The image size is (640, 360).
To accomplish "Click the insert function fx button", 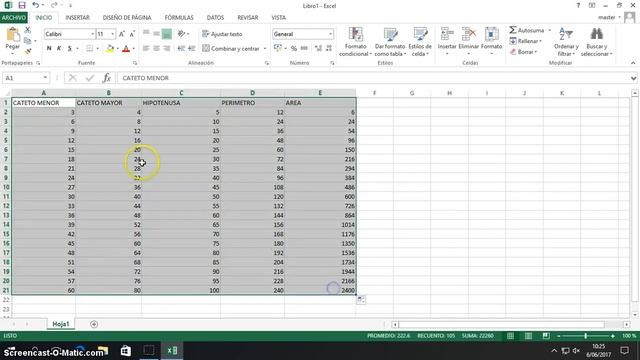I will coord(107,78).
